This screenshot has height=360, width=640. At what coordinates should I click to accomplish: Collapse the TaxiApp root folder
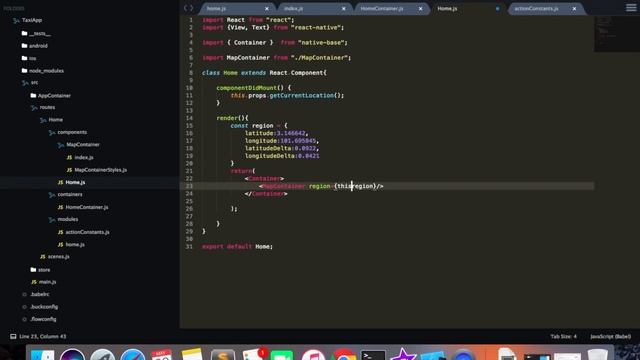(x=16, y=20)
